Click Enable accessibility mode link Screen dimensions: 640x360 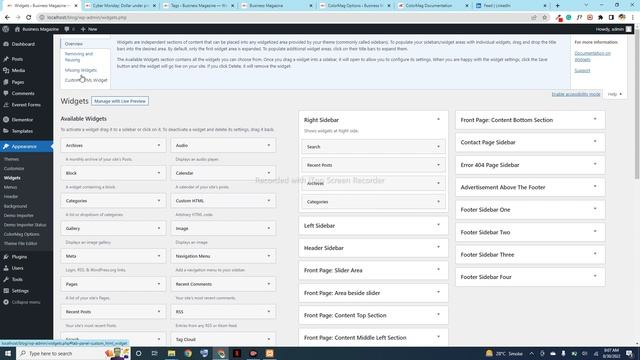point(576,94)
